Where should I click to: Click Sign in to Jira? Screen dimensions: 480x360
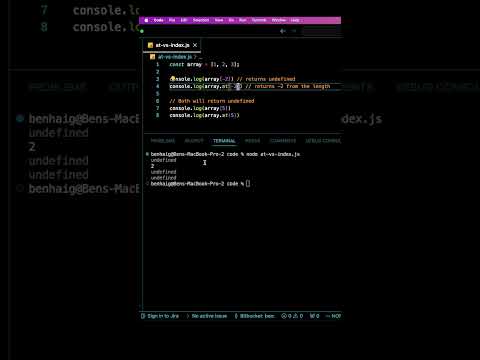click(x=160, y=316)
